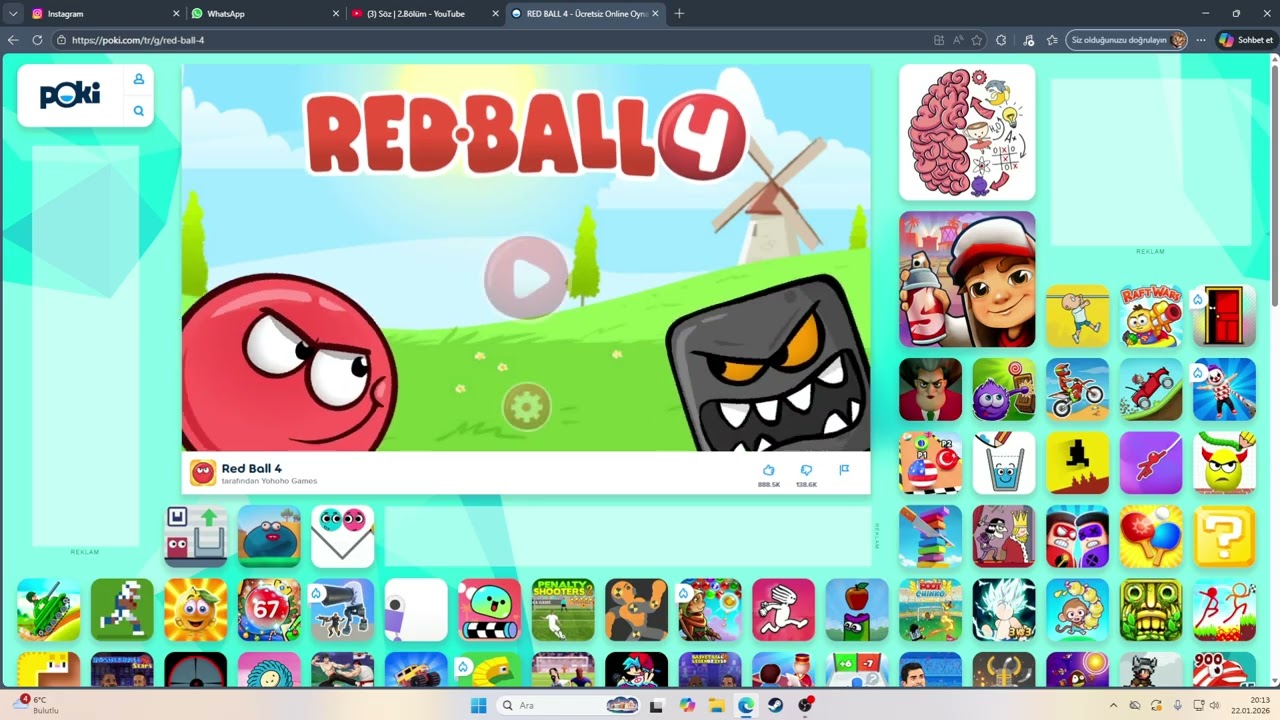Open the Poki search magnifier icon
1280x720 pixels.
click(139, 111)
